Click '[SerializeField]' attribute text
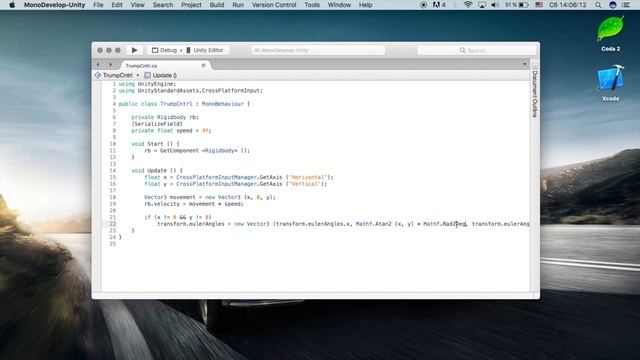This screenshot has width=640, height=360. pos(157,124)
